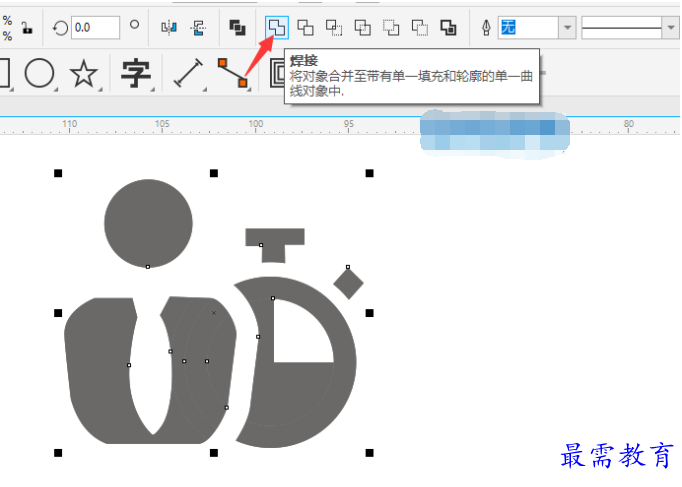
Task: Click the line style preview box
Action: [622, 27]
